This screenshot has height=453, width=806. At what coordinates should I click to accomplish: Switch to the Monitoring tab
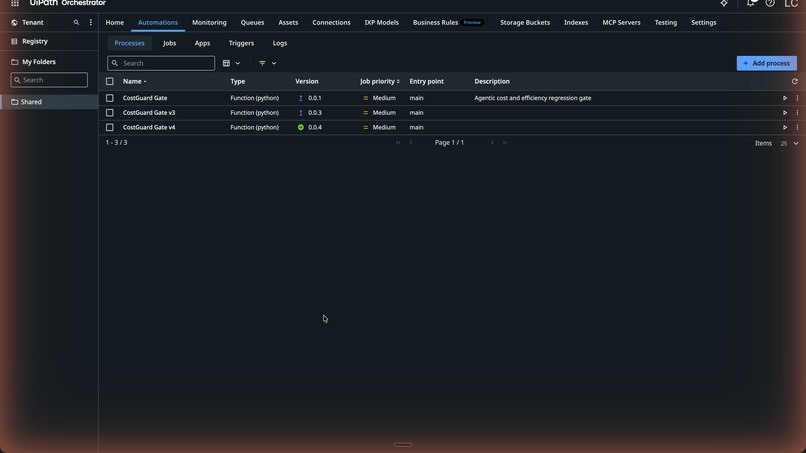(209, 23)
